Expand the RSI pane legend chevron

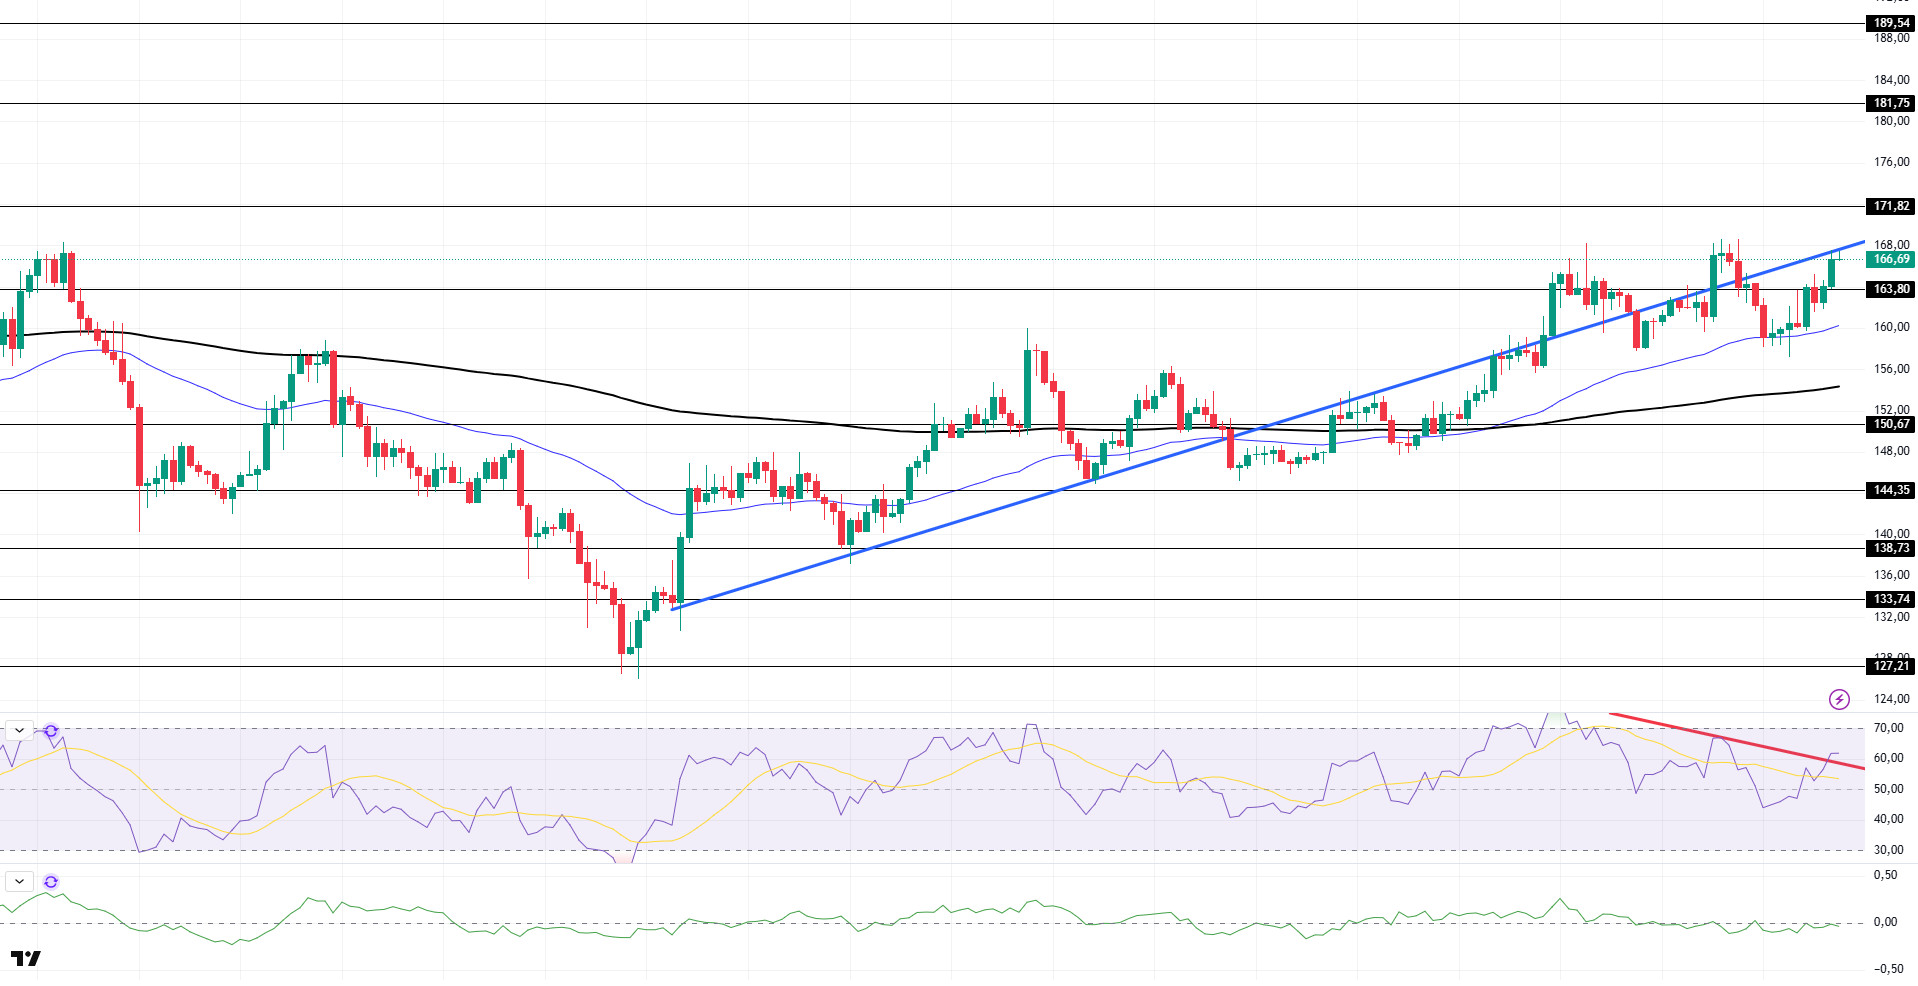tap(20, 731)
